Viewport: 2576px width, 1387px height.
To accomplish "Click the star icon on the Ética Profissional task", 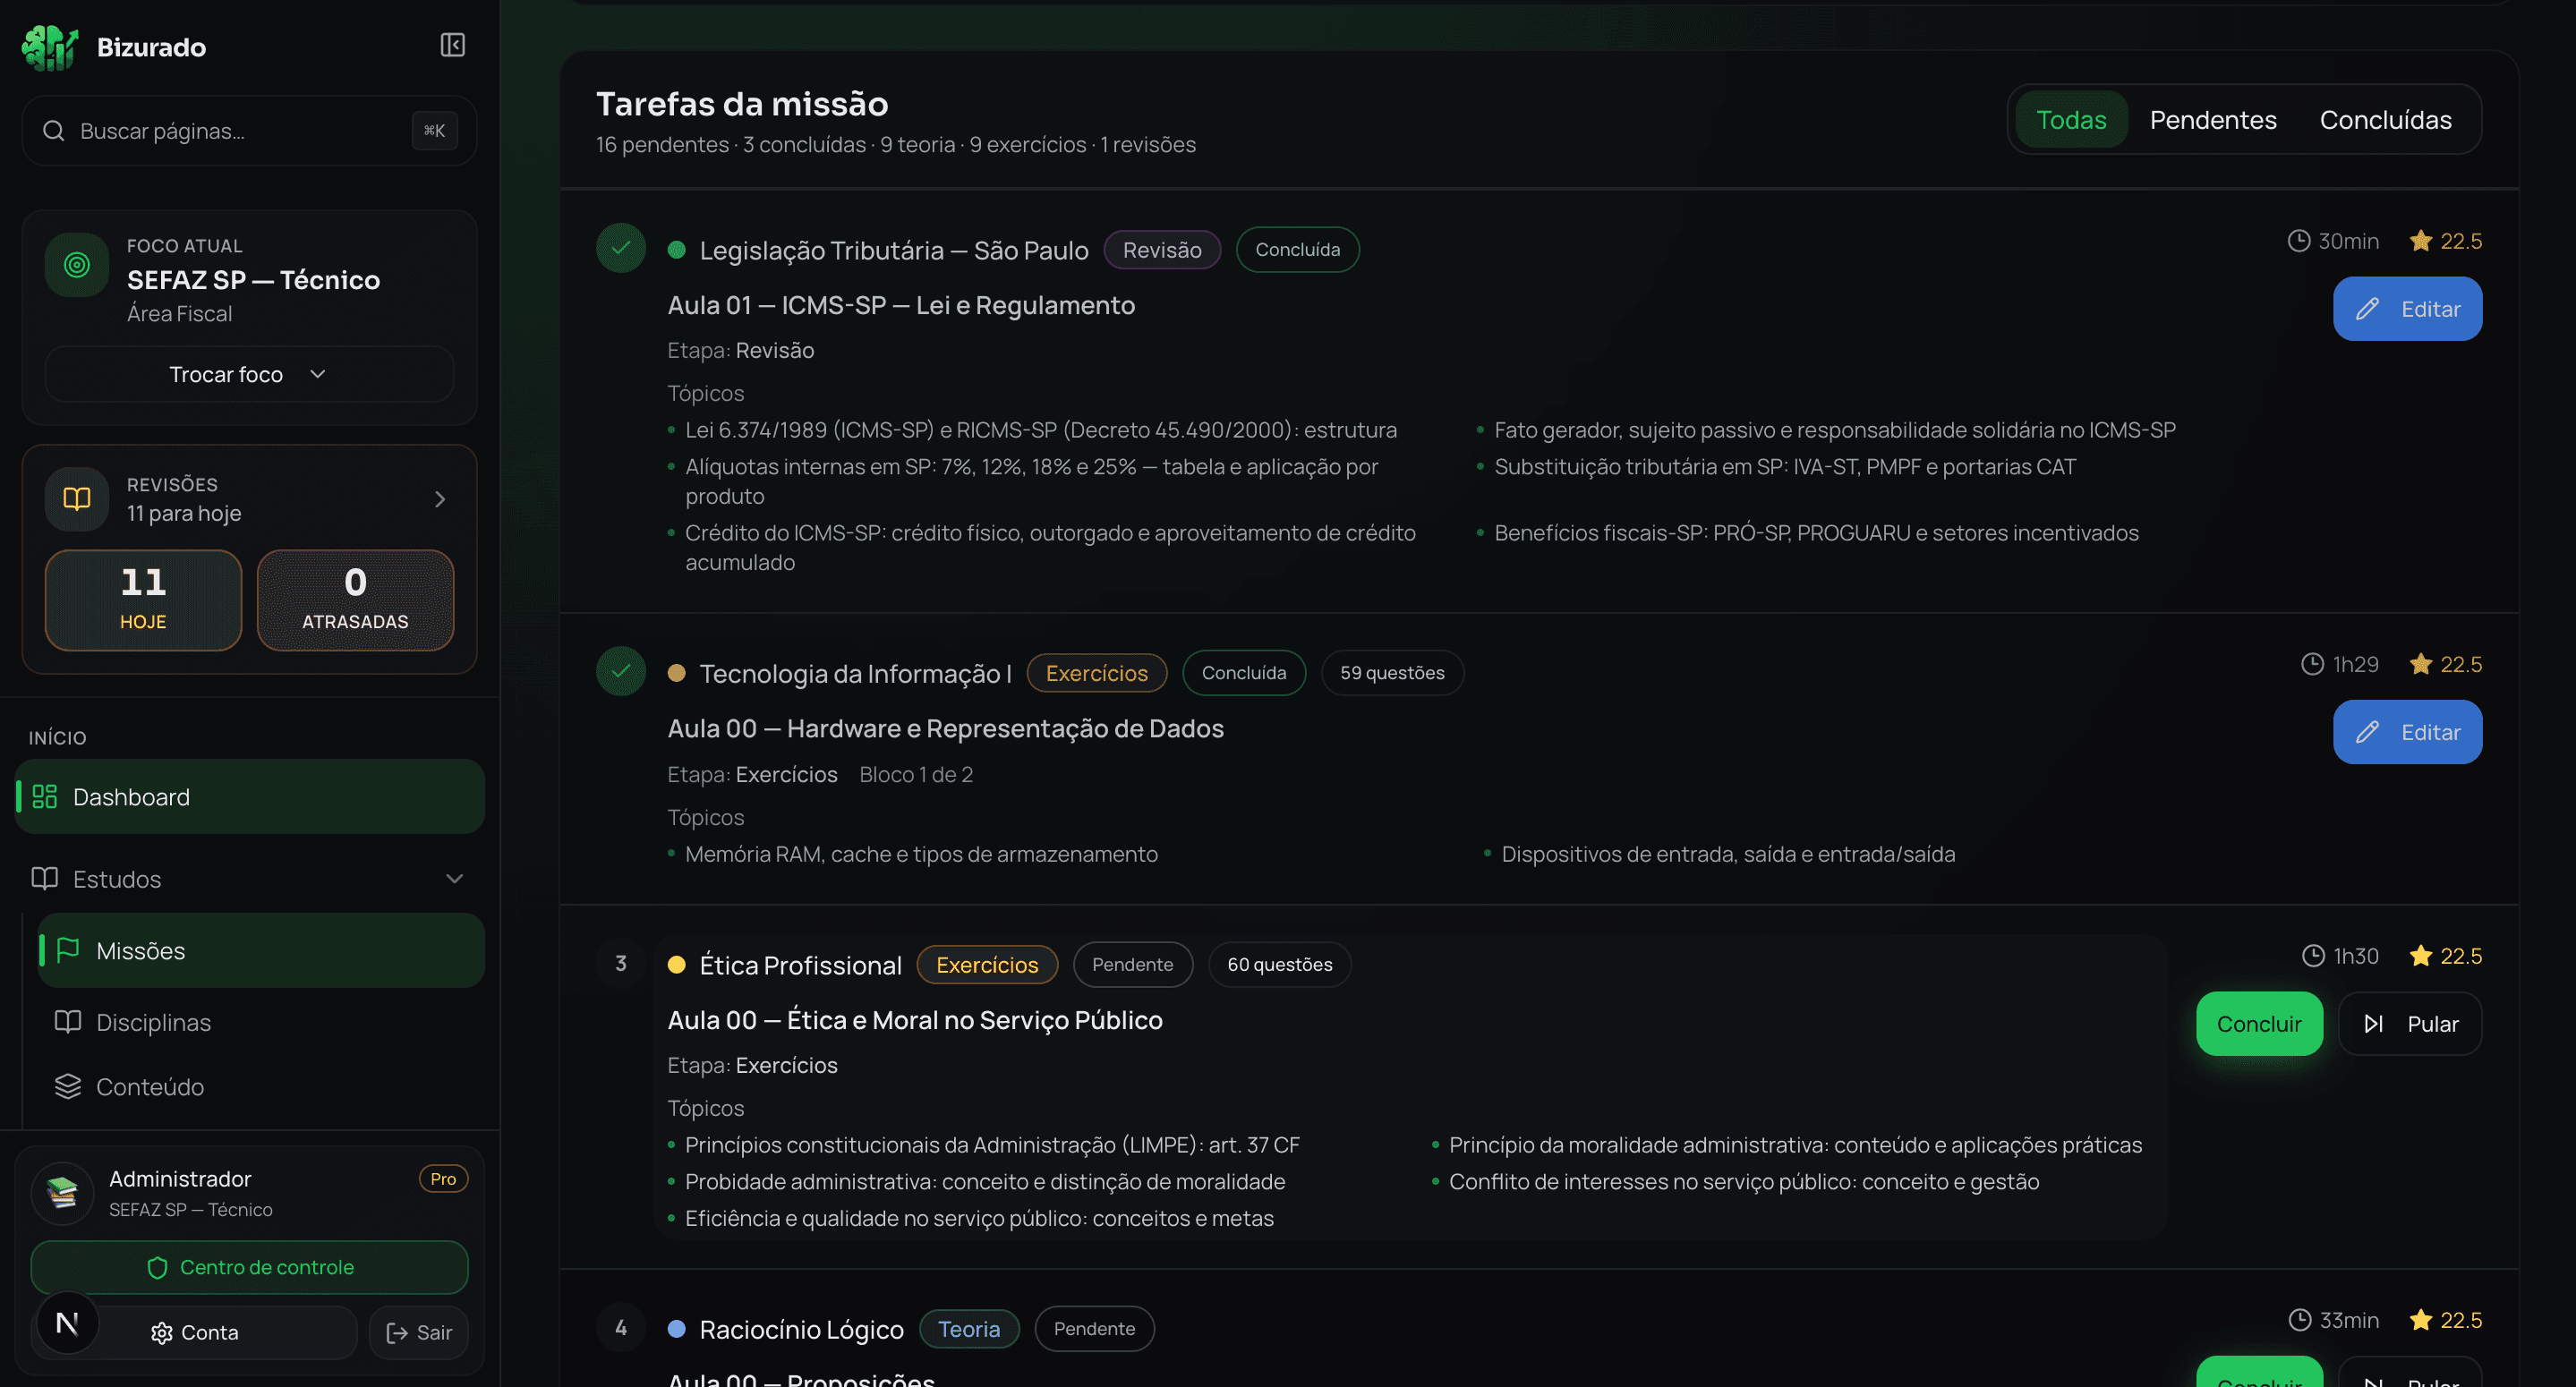I will pos(2421,956).
